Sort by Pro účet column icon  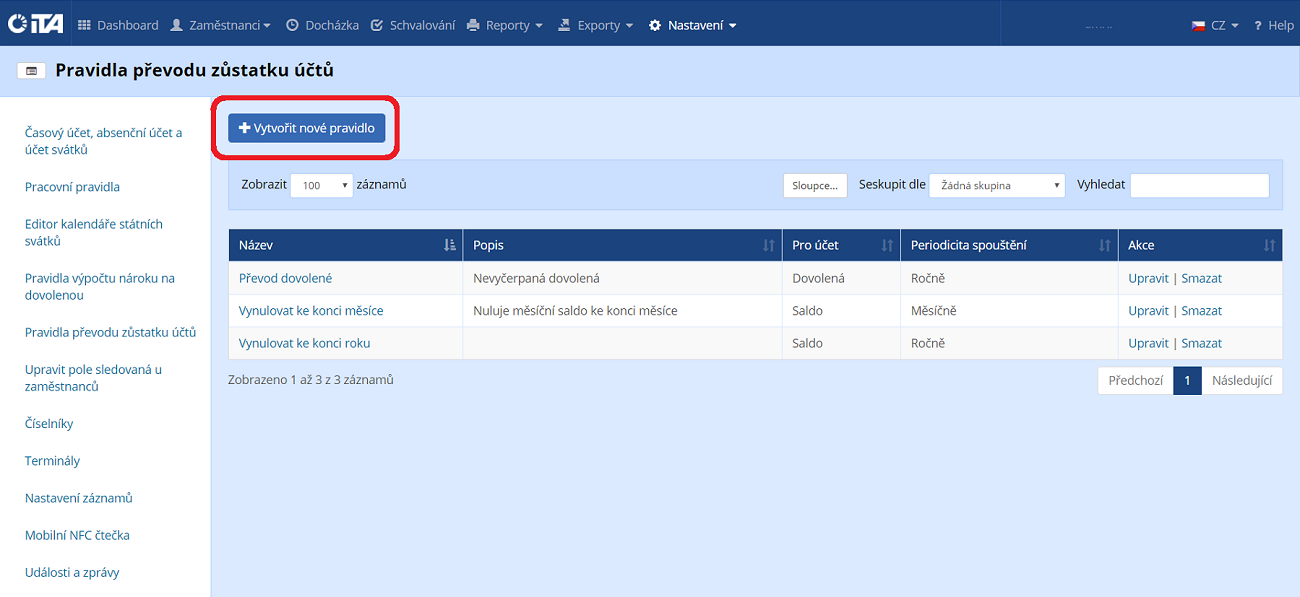tap(887, 245)
